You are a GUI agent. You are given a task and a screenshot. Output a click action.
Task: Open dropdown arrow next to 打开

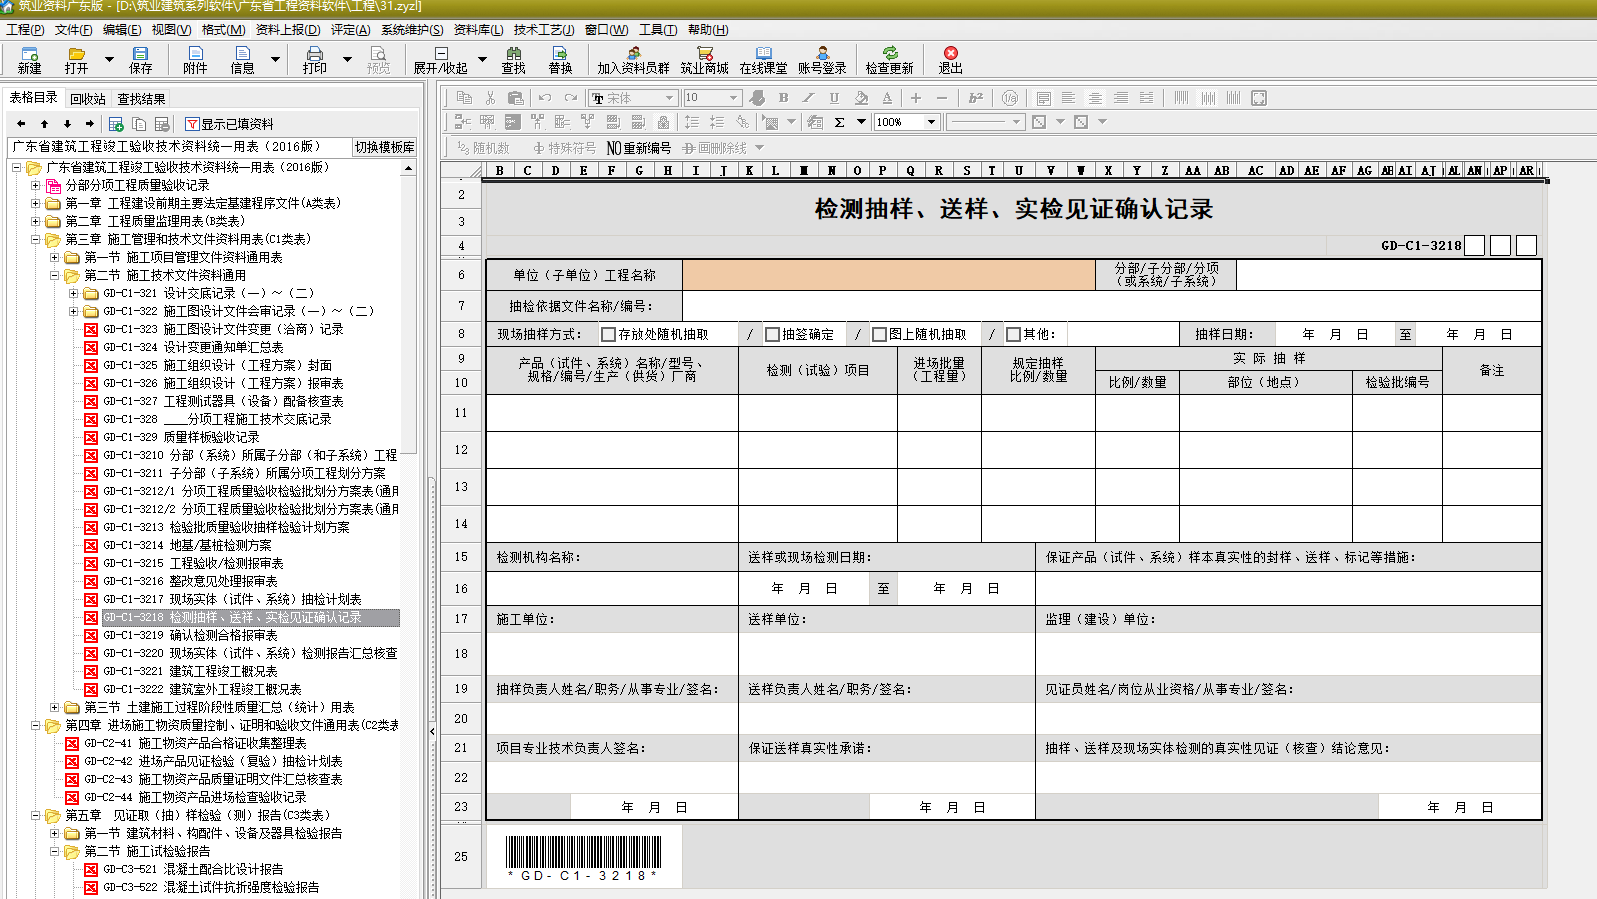[x=108, y=59]
